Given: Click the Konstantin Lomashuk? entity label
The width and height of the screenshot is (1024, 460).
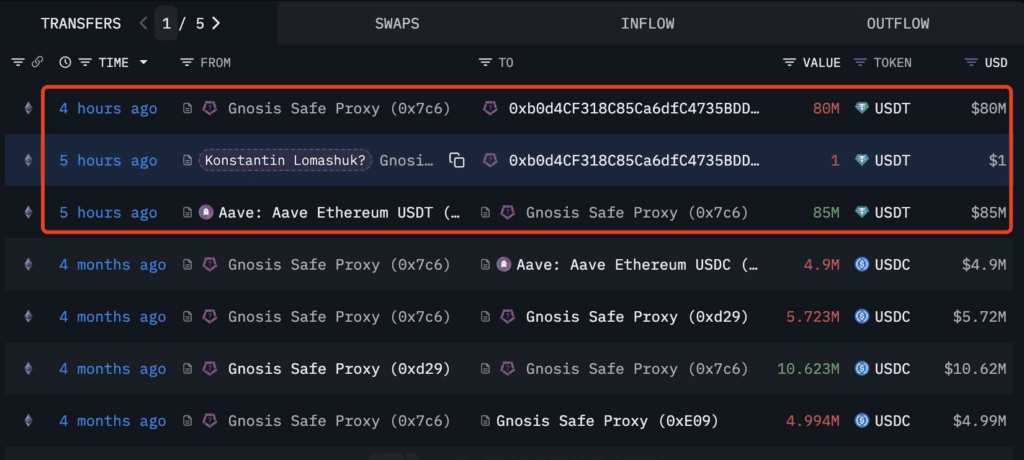Looking at the screenshot, I should point(285,160).
